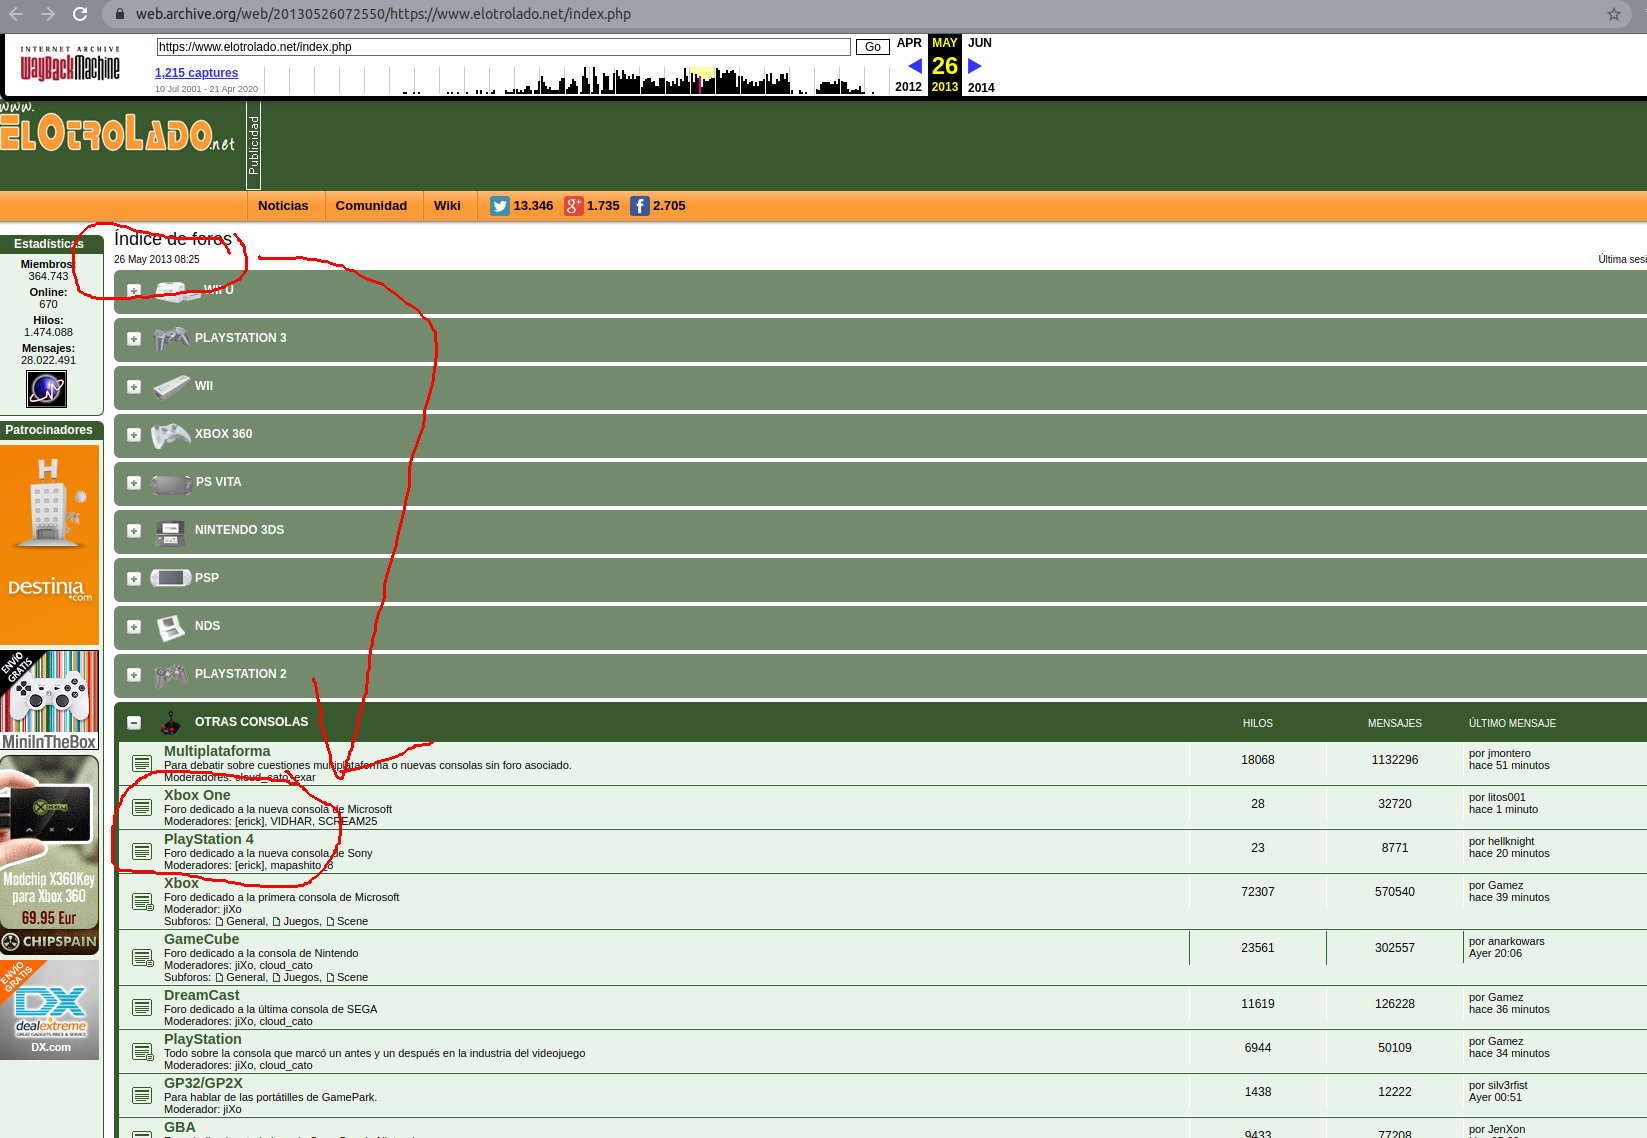Click the Xbox 360 controller icon
This screenshot has width=1647, height=1138.
click(x=170, y=435)
